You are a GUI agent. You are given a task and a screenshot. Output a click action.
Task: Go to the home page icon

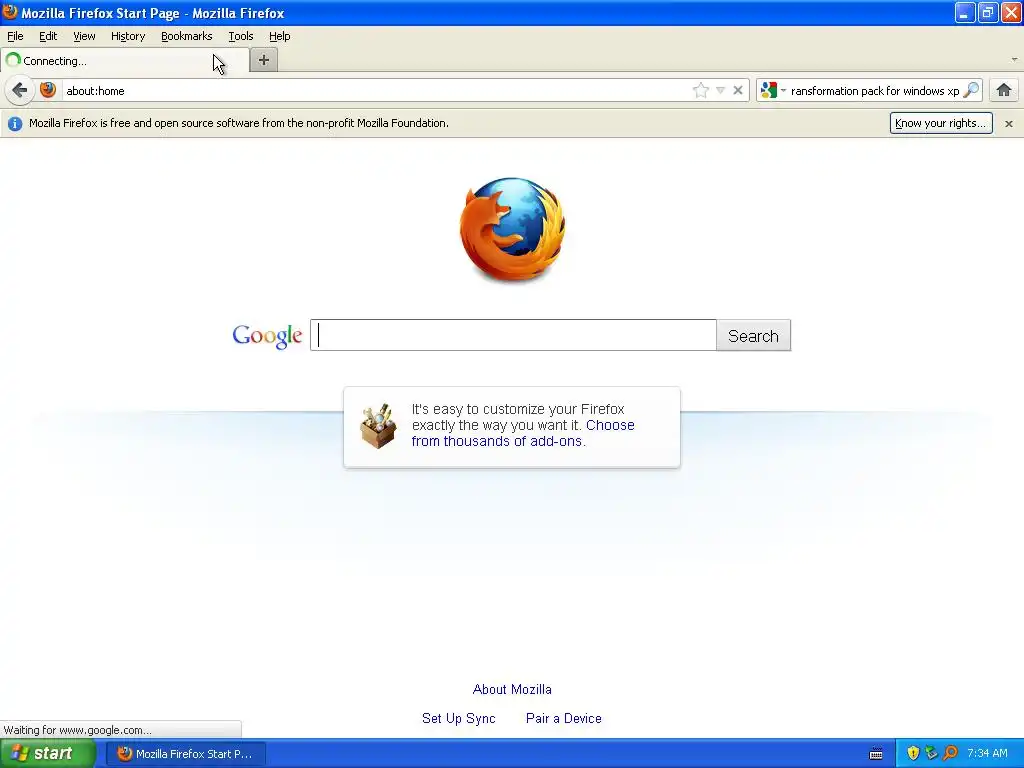click(1004, 90)
